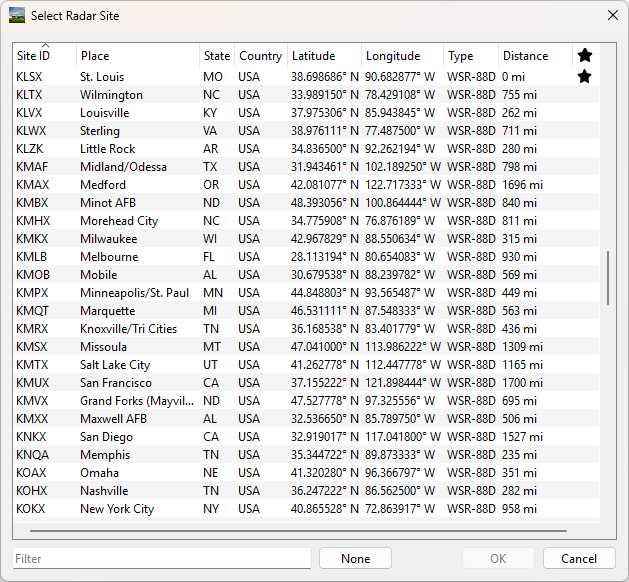Select the Minneapolis/St. Paul entry
The height and width of the screenshot is (582, 629).
point(306,293)
